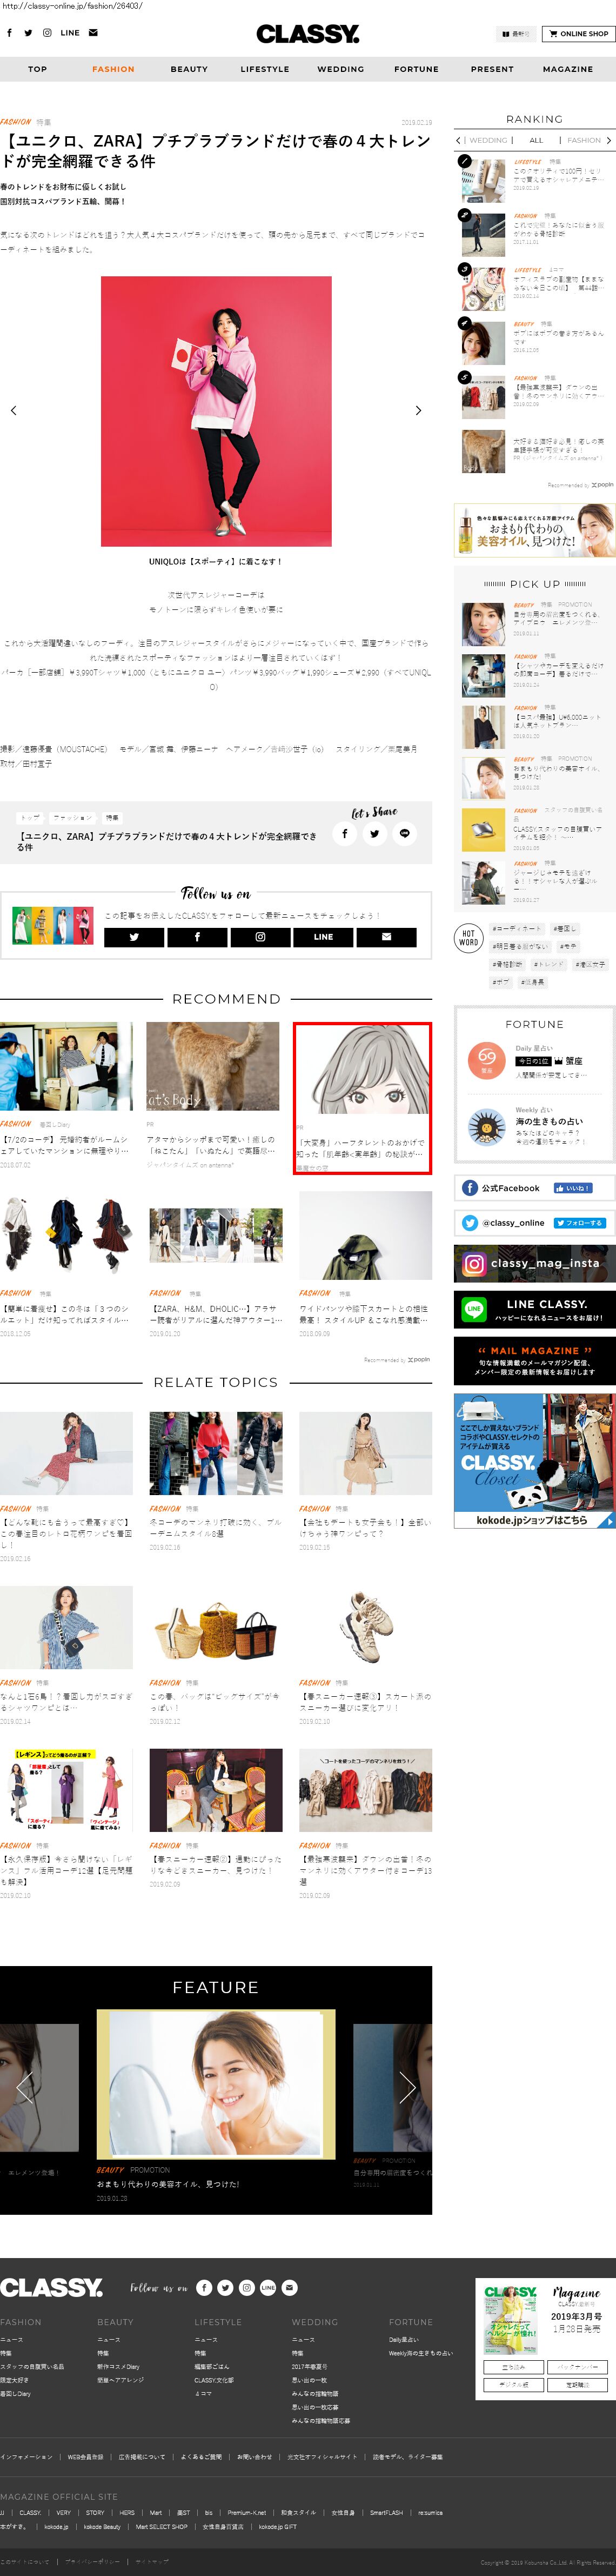The width and height of the screenshot is (616, 2576).
Task: Open the BEAUTY navigation menu item
Action: (x=189, y=69)
